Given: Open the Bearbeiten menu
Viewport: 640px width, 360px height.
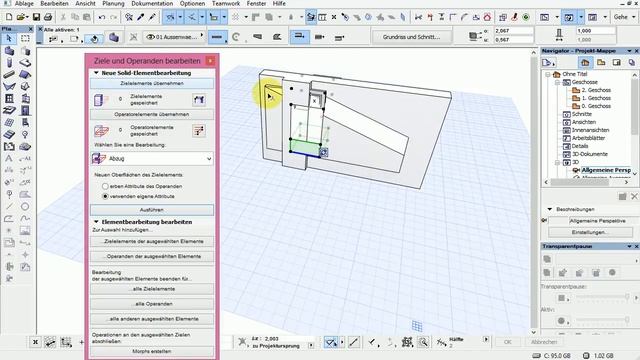Looking at the screenshot, I should (x=54, y=3).
